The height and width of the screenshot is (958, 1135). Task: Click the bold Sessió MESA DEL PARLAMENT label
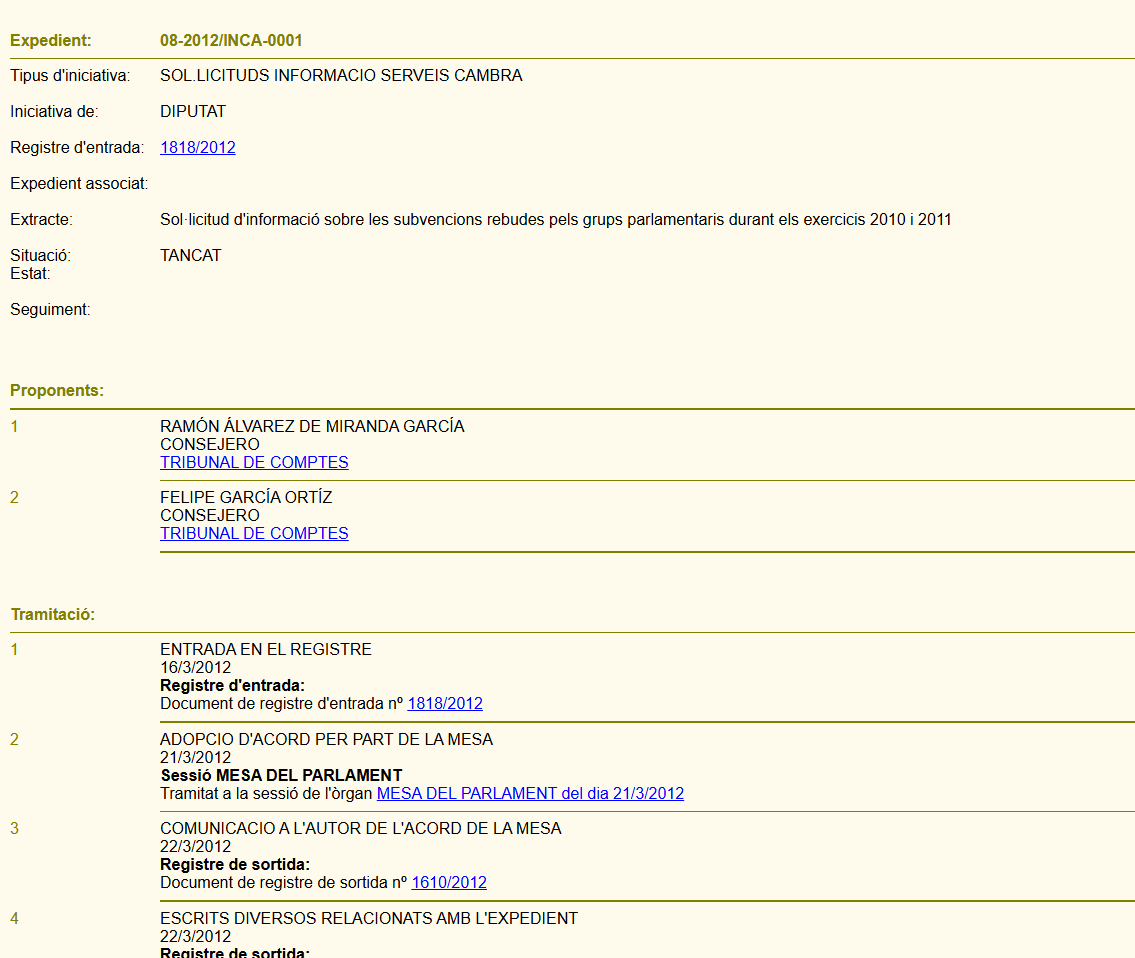(281, 776)
